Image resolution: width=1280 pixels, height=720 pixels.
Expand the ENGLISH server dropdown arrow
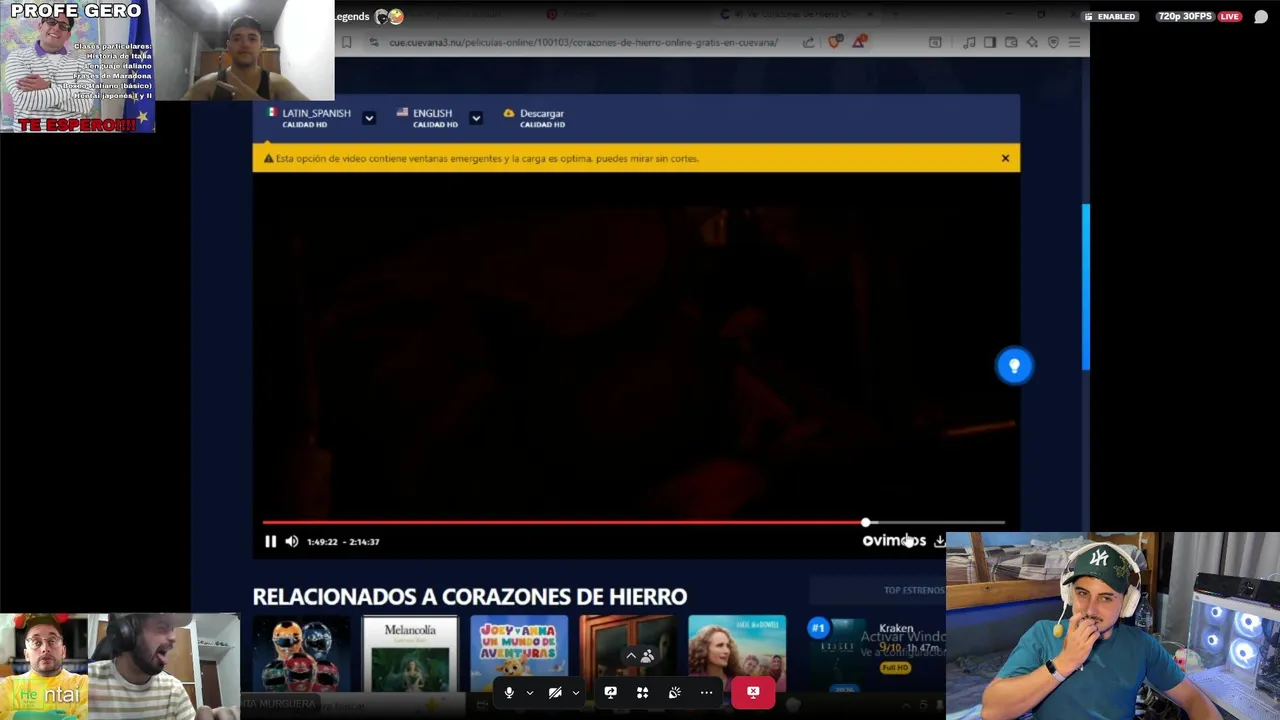click(476, 118)
